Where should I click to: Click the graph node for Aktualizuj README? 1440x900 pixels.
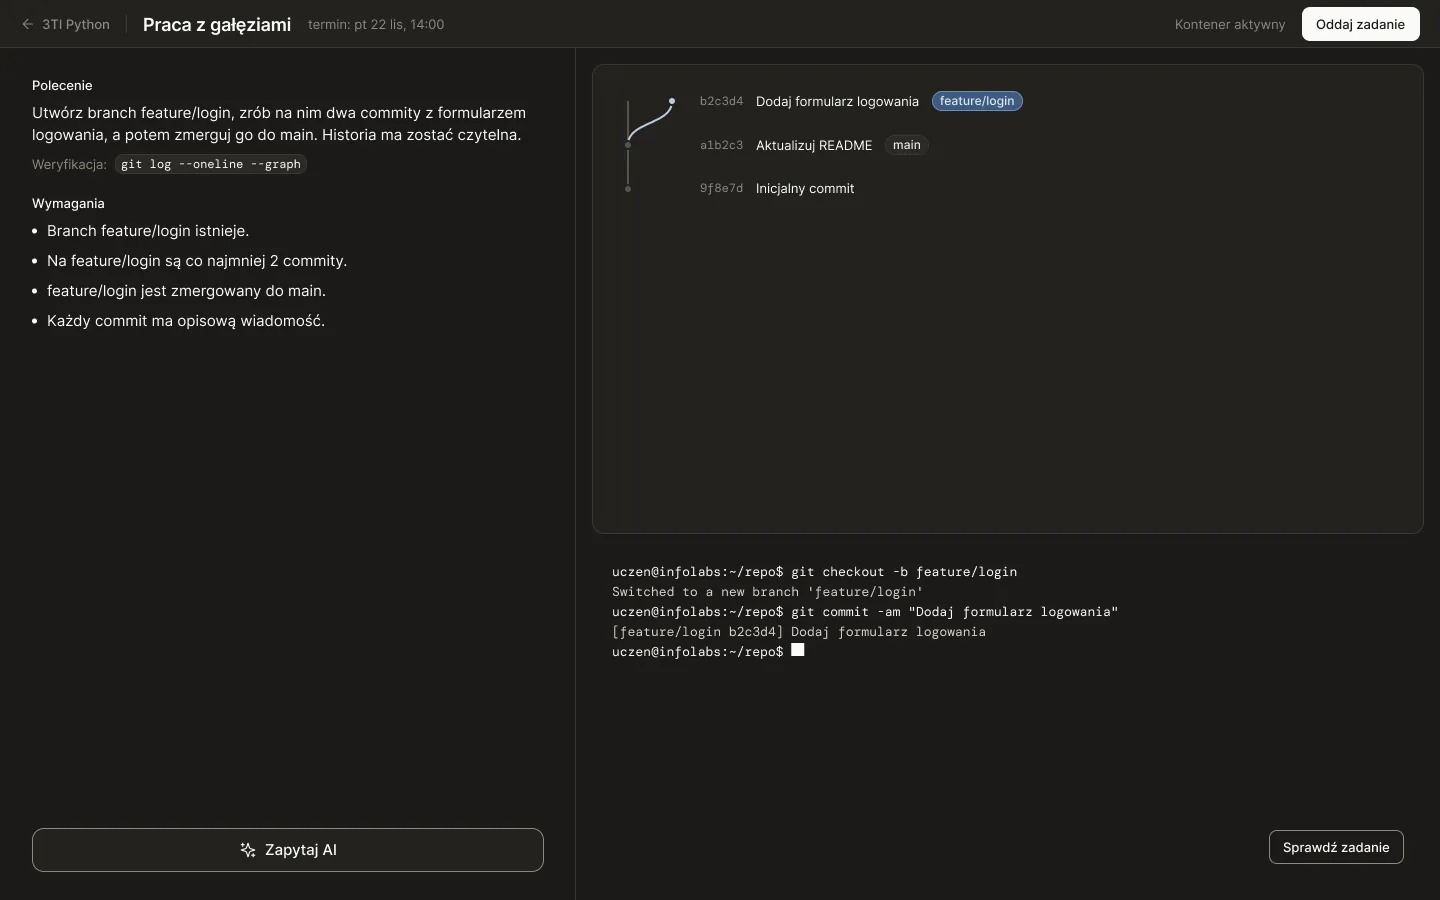pos(628,145)
